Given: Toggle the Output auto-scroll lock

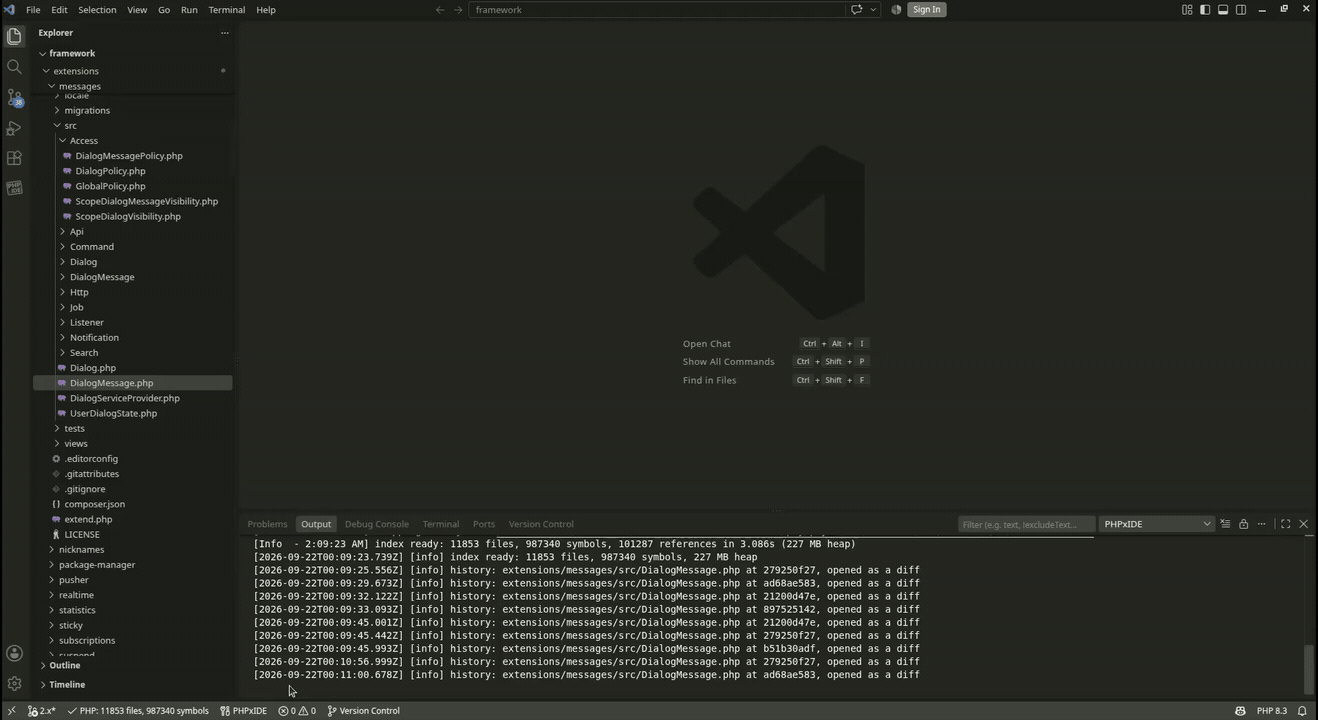Looking at the screenshot, I should tap(1243, 524).
